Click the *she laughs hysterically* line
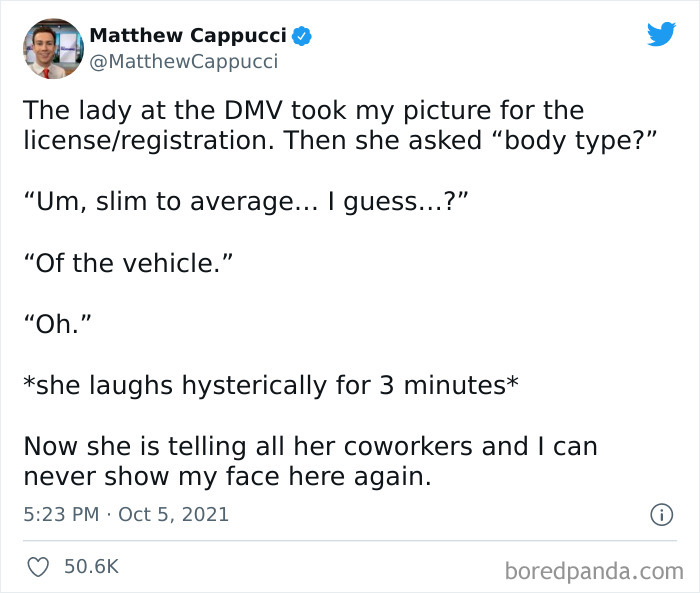 pyautogui.click(x=271, y=385)
